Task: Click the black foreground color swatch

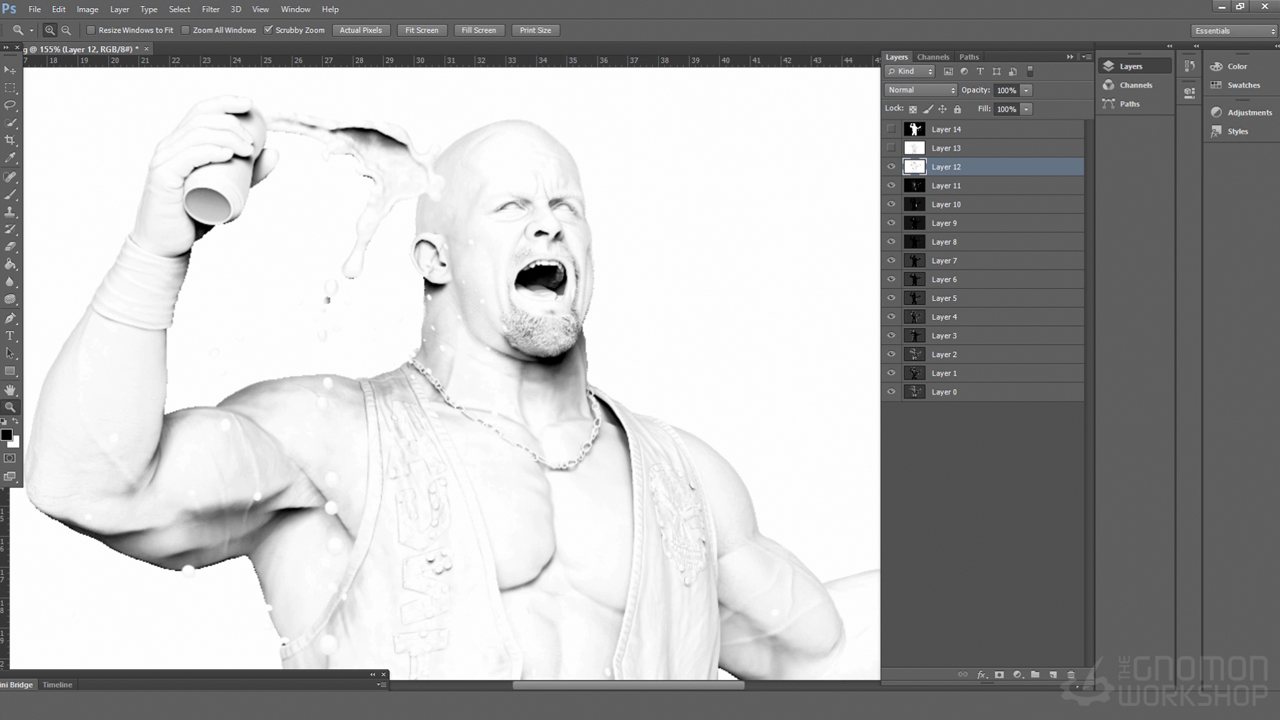Action: click(6, 435)
